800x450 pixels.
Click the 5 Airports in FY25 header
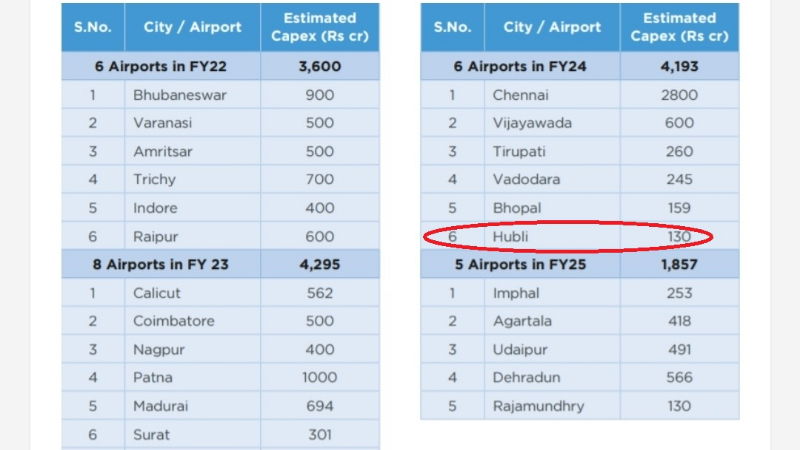[x=520, y=264]
